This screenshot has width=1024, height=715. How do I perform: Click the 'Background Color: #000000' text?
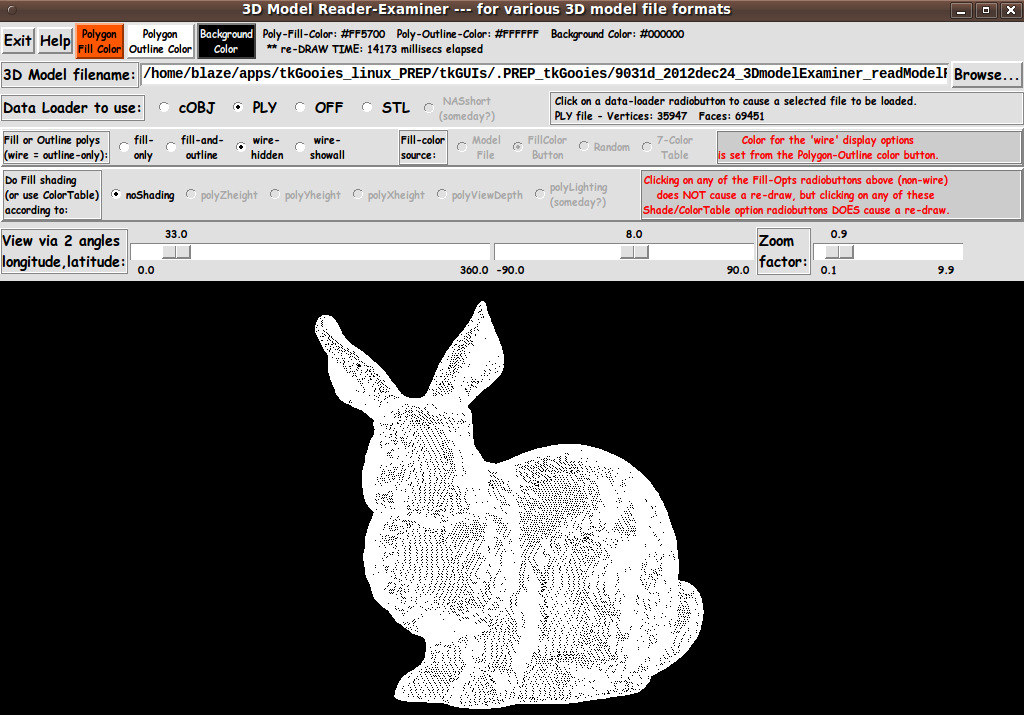tap(617, 34)
